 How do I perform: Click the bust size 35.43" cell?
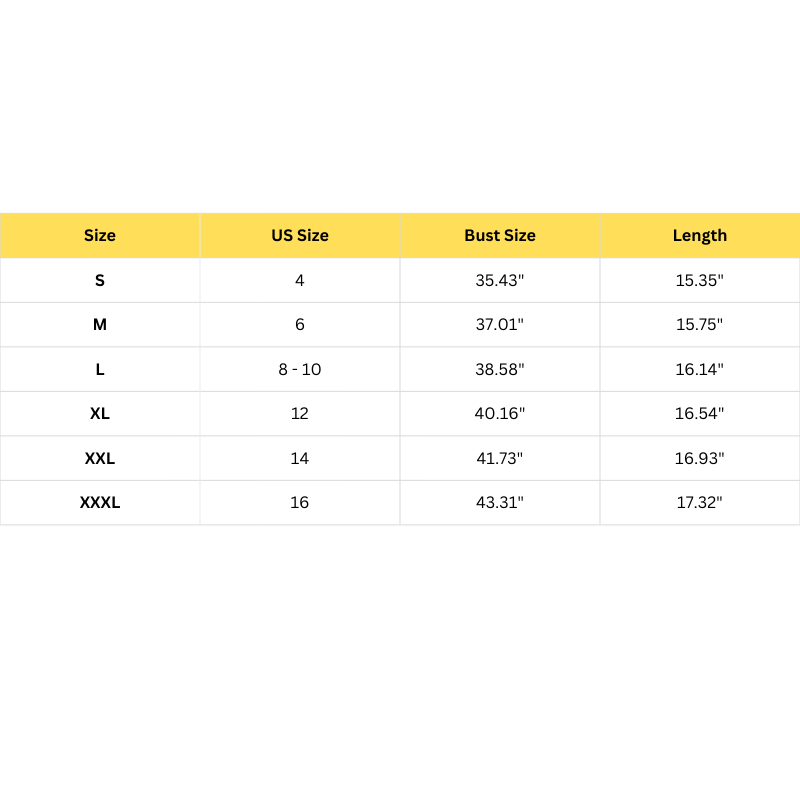click(x=500, y=281)
